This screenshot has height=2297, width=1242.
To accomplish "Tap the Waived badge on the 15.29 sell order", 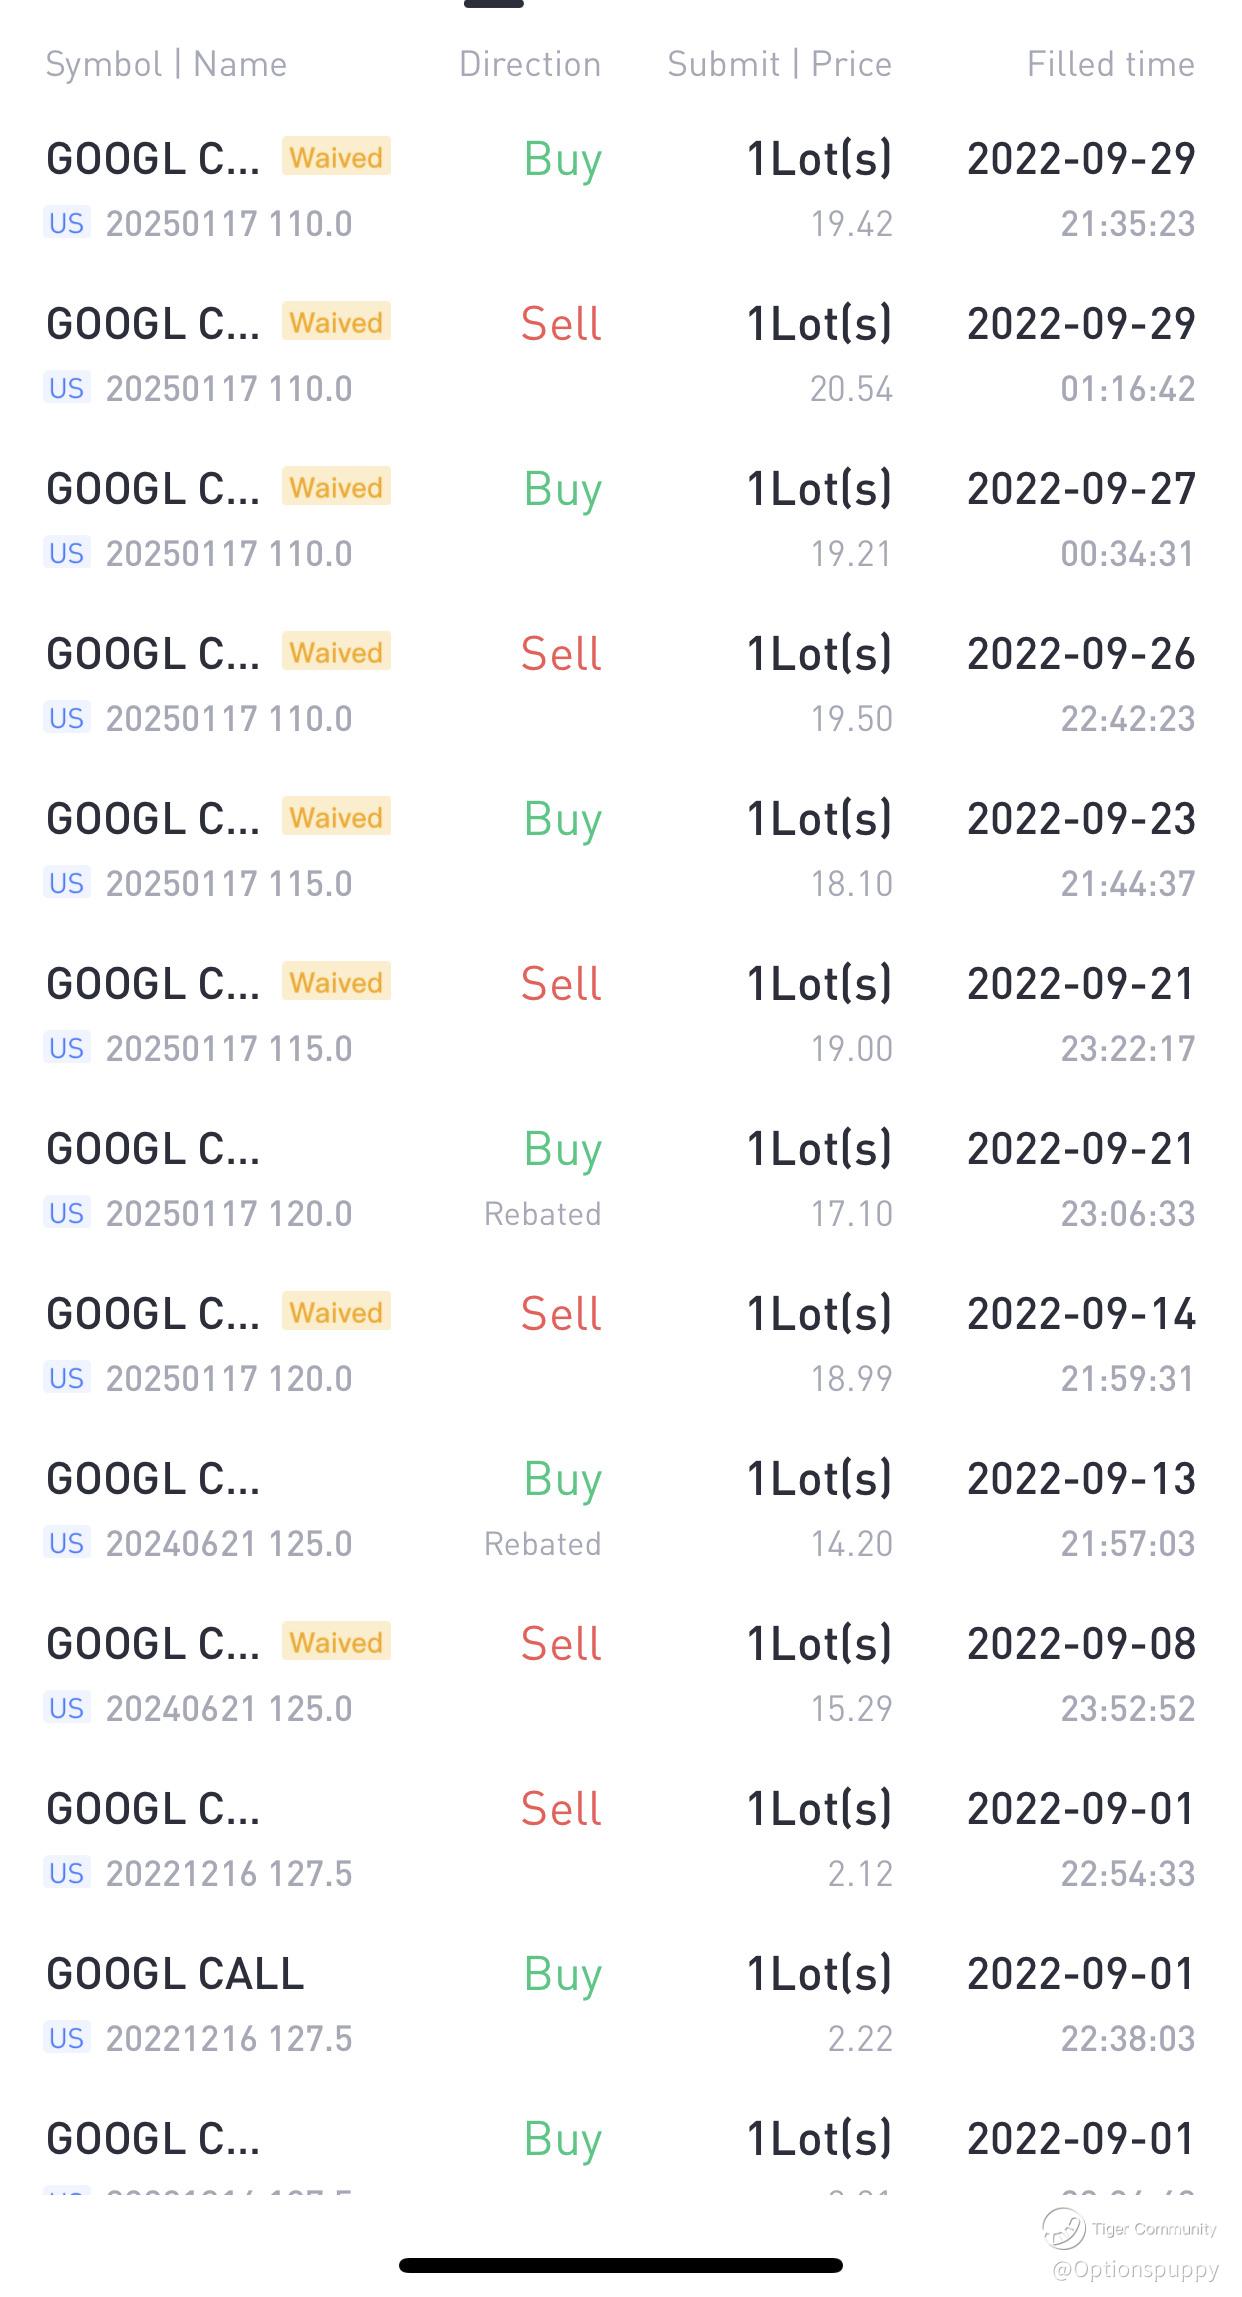I will click(336, 1642).
